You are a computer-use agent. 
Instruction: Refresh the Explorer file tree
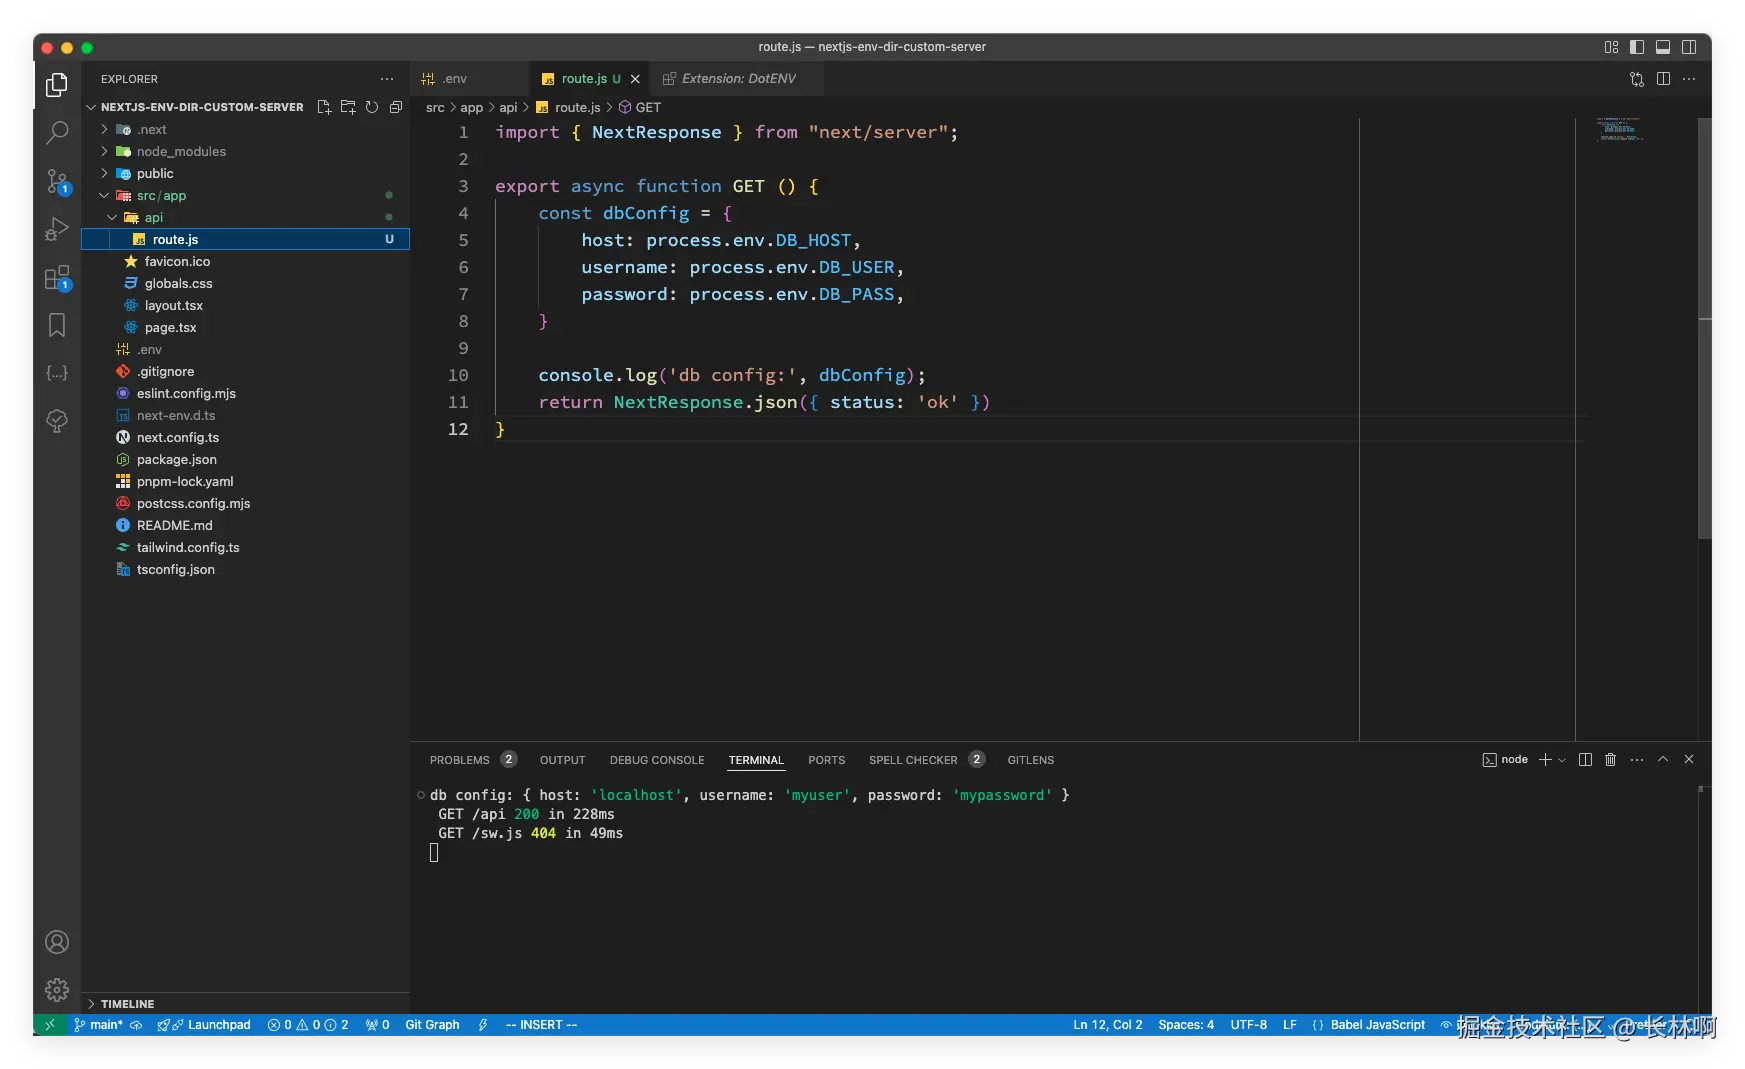(x=372, y=107)
